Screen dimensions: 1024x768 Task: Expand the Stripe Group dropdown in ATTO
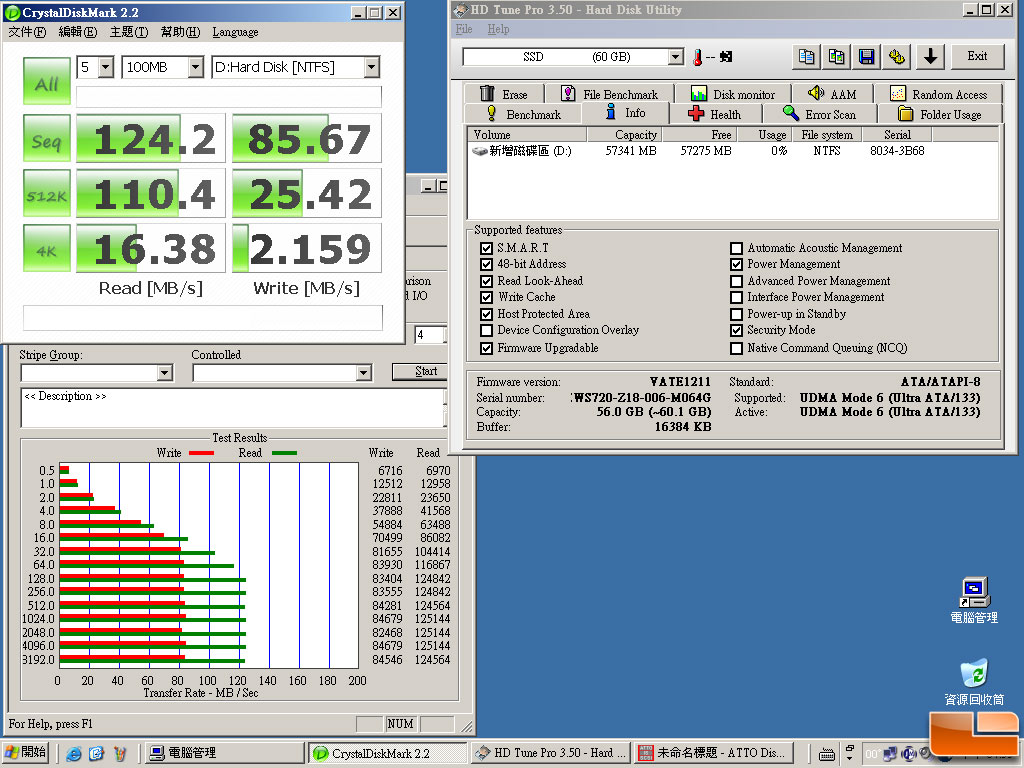(x=165, y=373)
